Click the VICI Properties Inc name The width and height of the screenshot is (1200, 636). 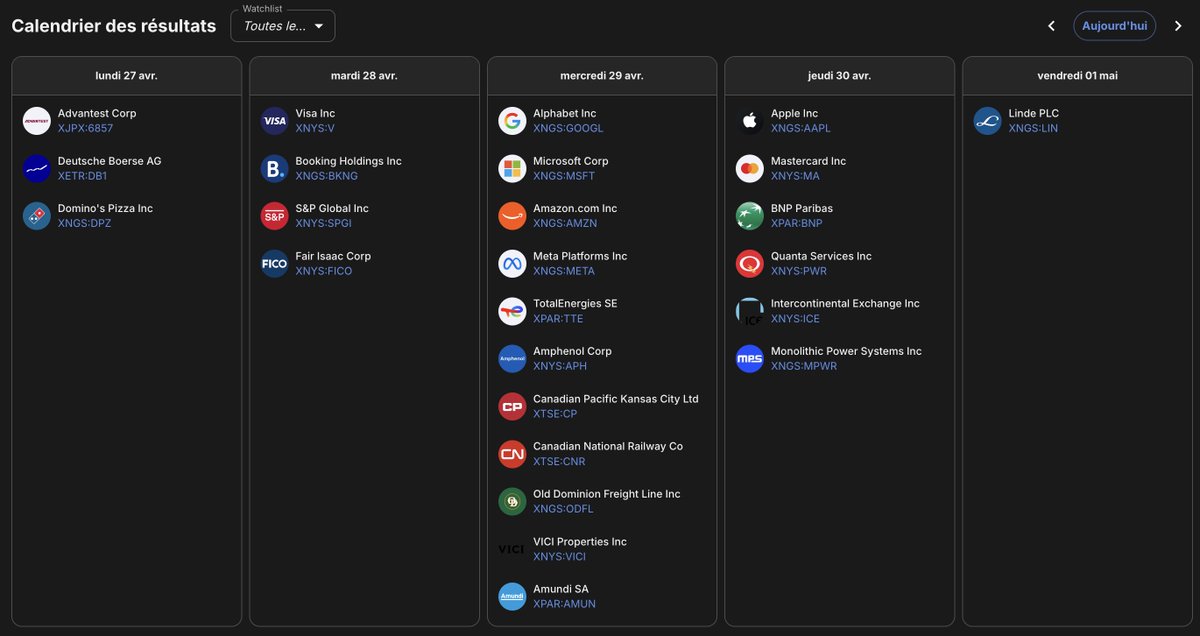click(580, 542)
